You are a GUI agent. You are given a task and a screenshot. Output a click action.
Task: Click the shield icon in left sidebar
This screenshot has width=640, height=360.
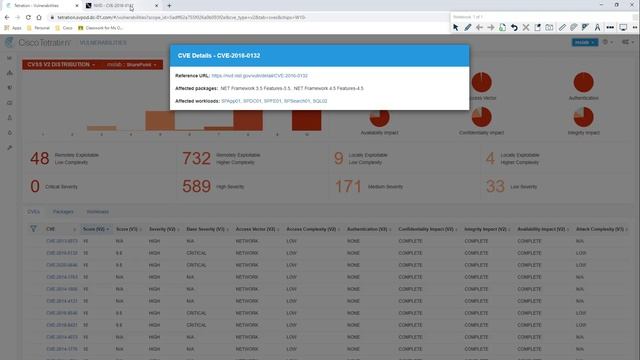[x=10, y=88]
